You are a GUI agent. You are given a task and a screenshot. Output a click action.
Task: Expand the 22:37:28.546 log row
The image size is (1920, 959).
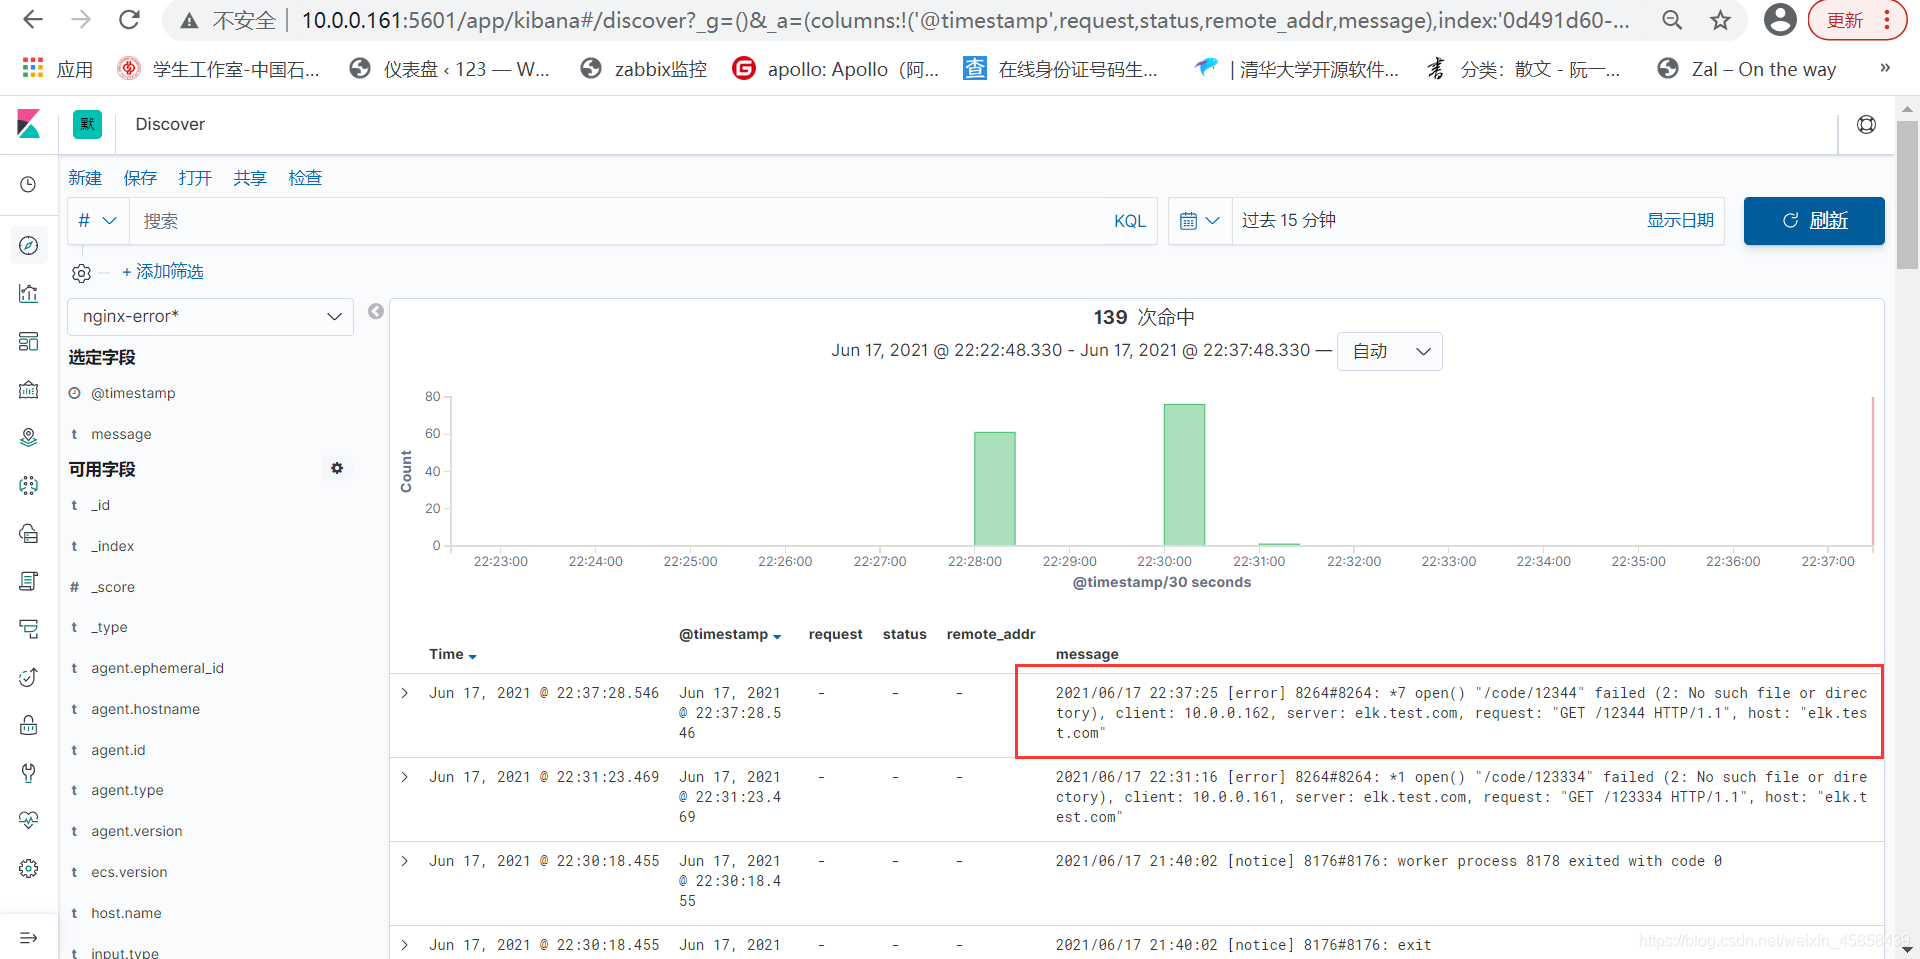pyautogui.click(x=405, y=693)
